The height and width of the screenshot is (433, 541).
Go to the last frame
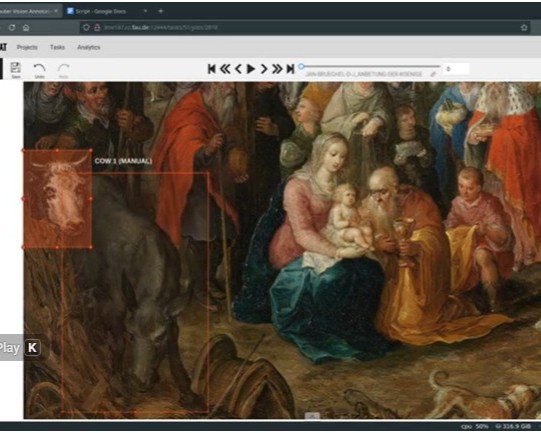click(x=290, y=69)
